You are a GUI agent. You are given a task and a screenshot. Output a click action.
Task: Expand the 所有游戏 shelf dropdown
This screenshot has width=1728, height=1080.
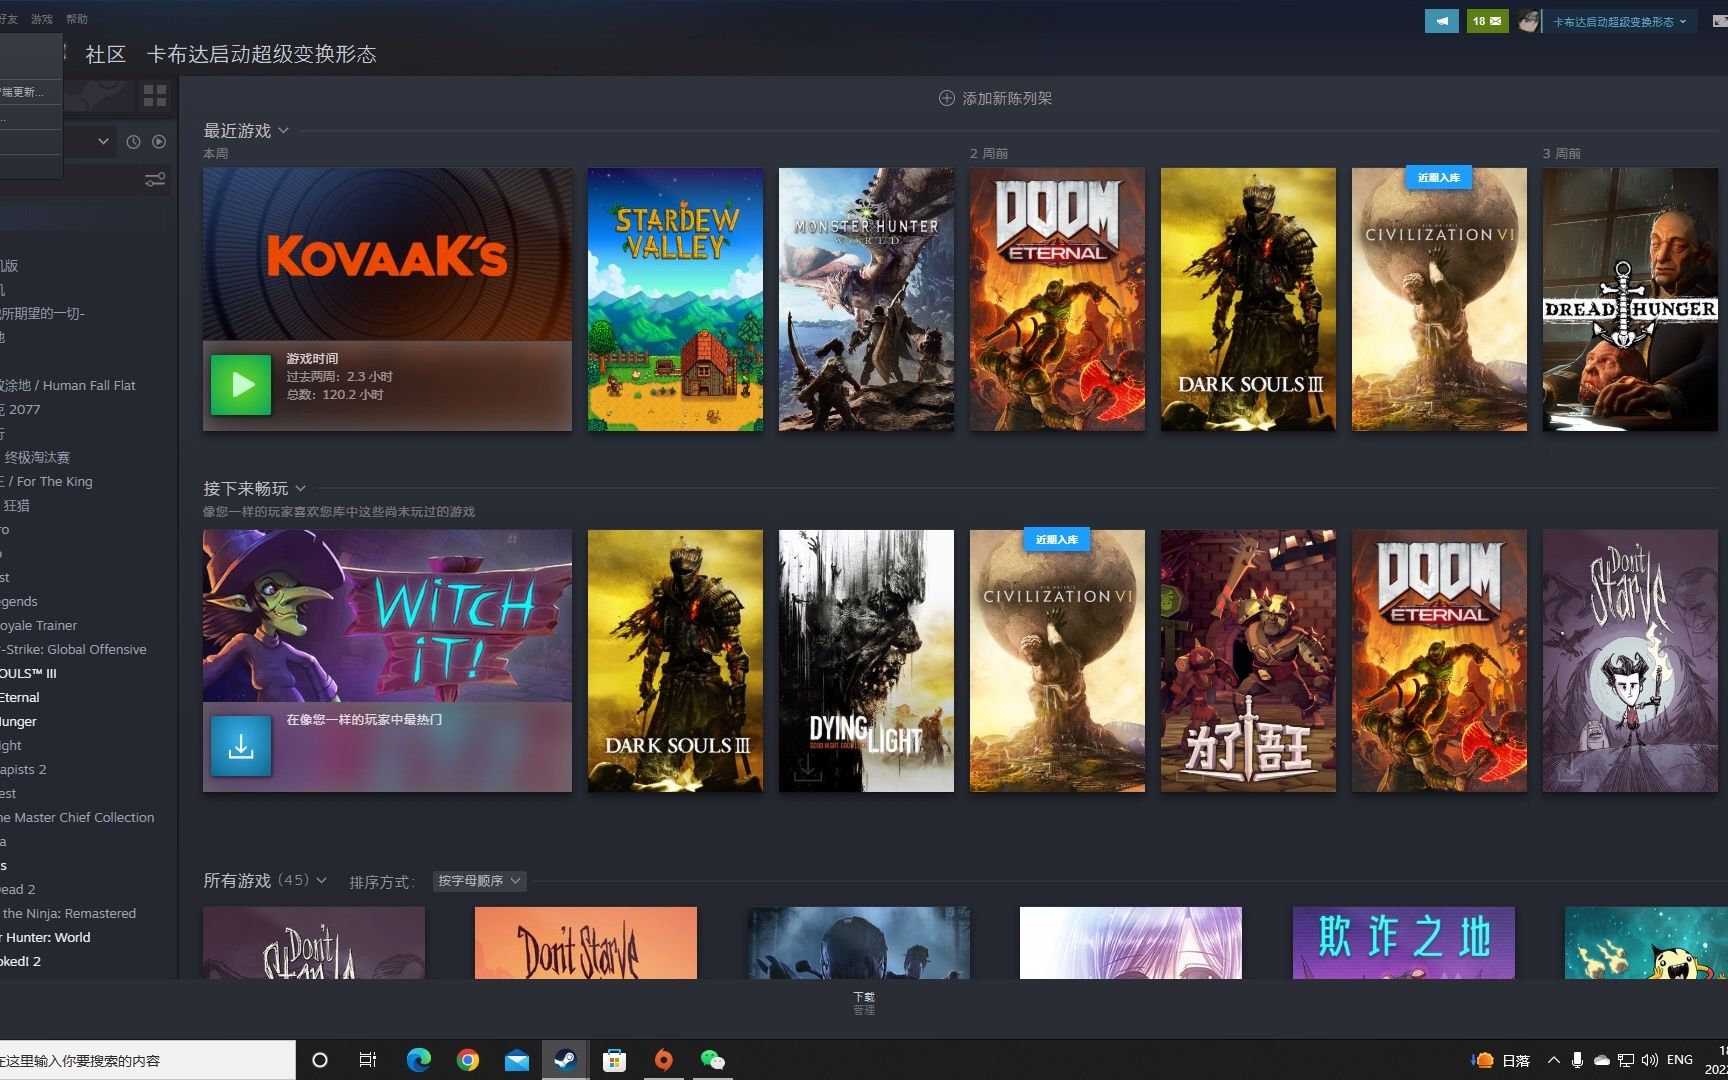click(x=321, y=880)
